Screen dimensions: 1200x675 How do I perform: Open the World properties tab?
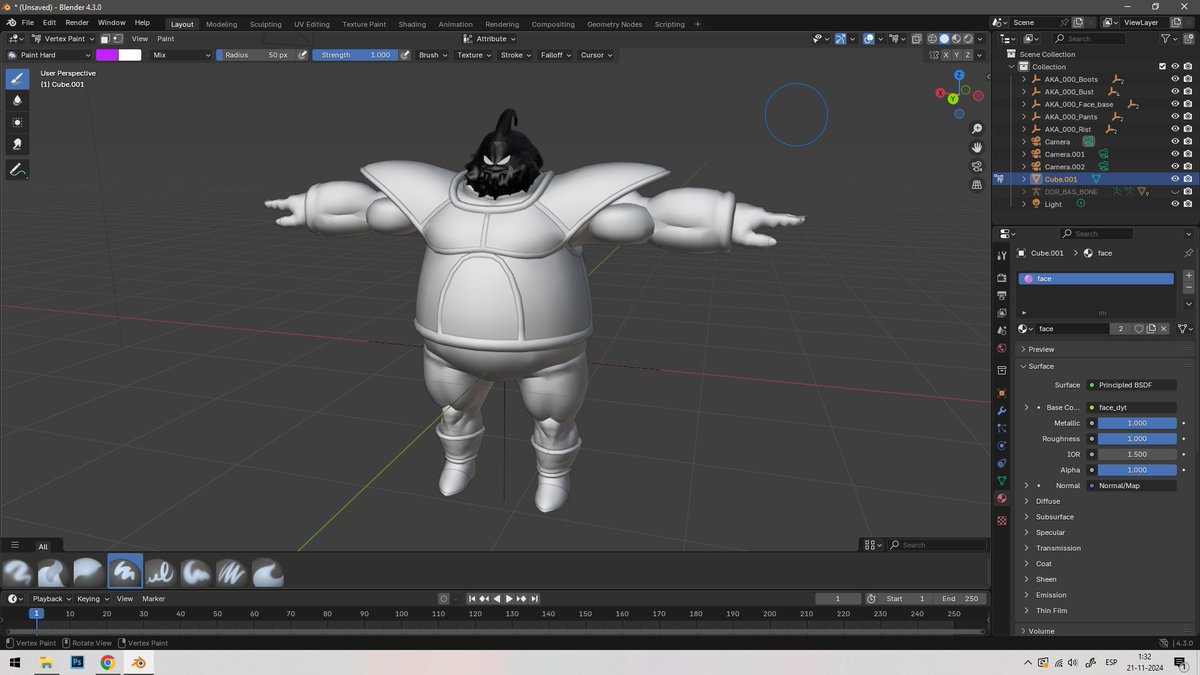click(1001, 348)
